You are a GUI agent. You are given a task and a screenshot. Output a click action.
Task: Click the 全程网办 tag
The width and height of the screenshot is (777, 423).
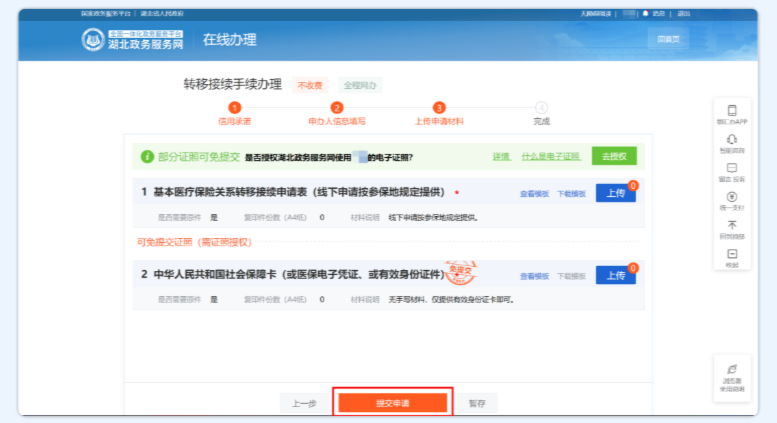coord(360,85)
